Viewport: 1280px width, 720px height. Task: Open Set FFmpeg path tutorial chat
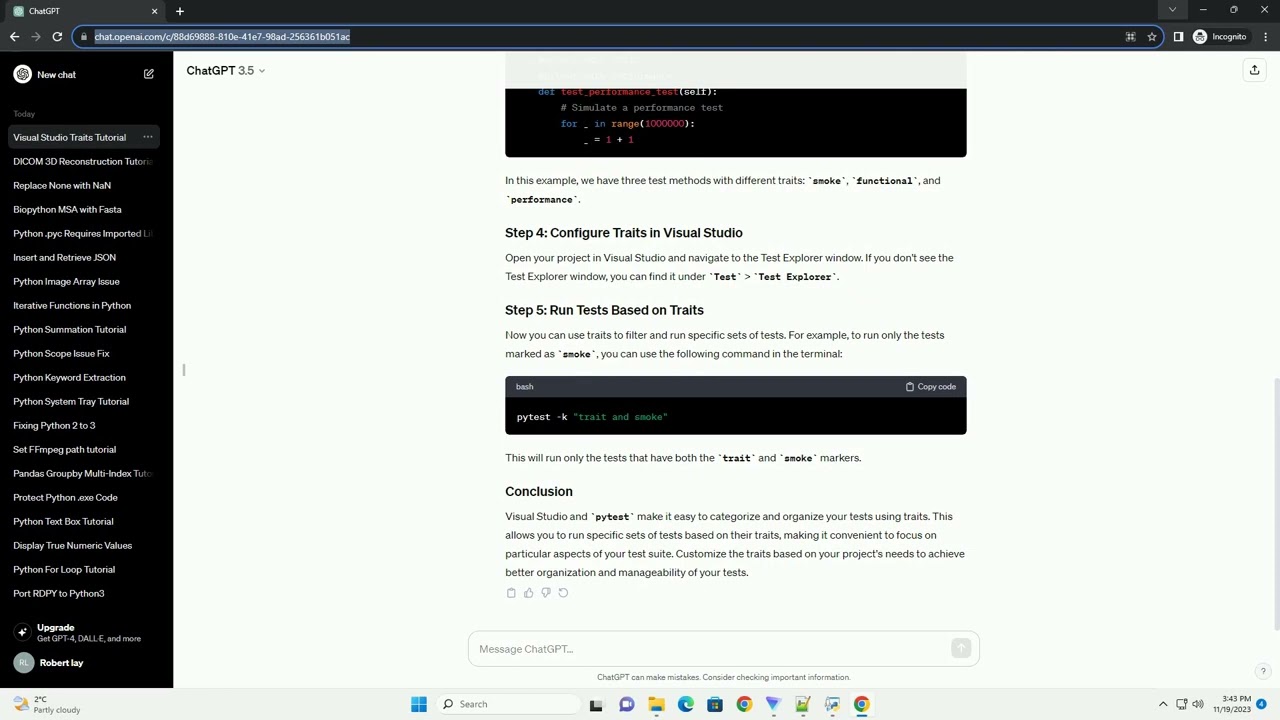tap(82, 449)
